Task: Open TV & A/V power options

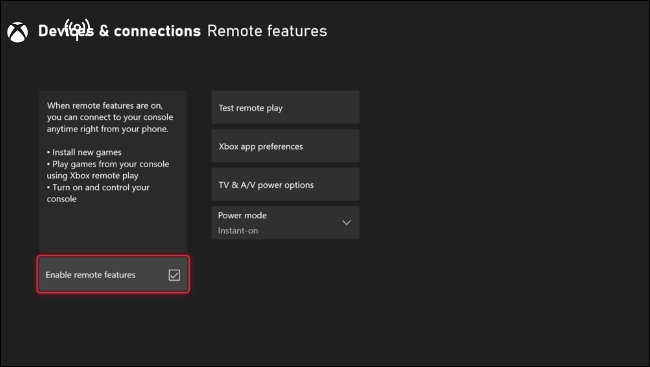Action: coord(285,185)
